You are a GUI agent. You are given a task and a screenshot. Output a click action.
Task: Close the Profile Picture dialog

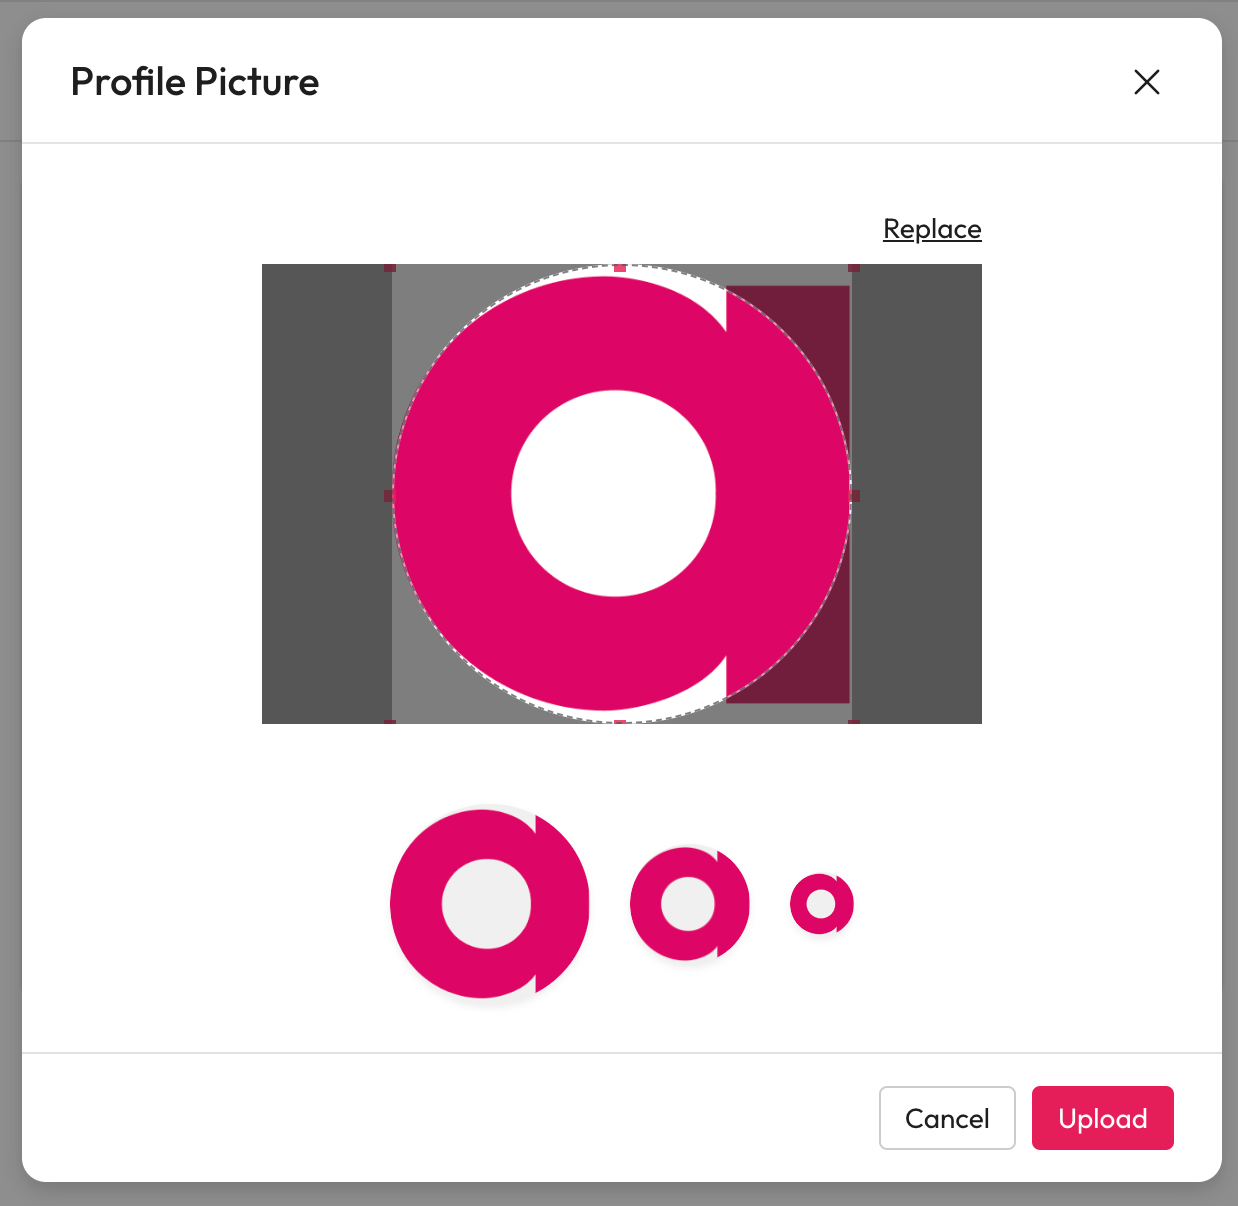point(1147,82)
